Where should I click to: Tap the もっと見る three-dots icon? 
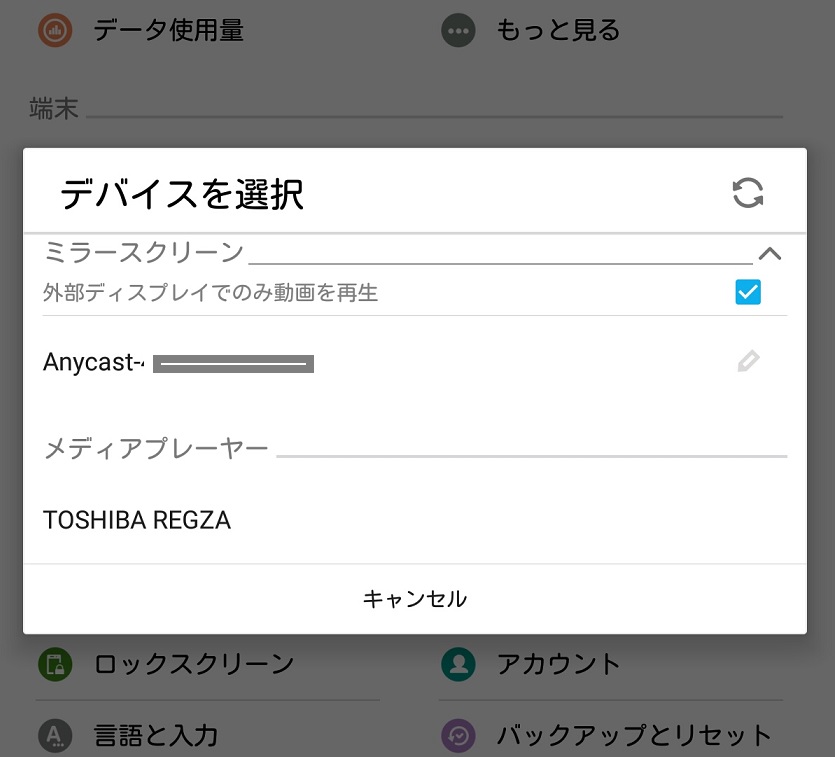pos(458,30)
